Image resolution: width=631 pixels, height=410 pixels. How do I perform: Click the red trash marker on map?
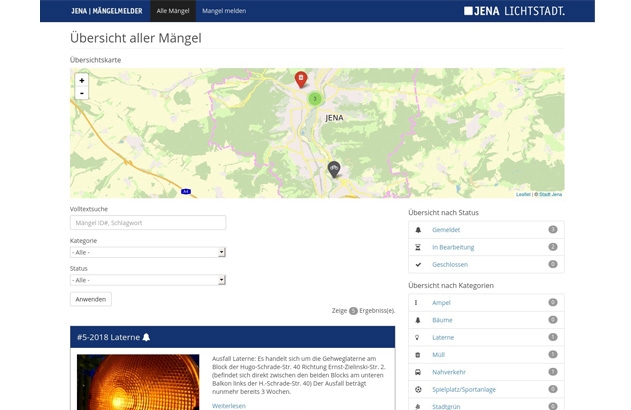coord(301,78)
